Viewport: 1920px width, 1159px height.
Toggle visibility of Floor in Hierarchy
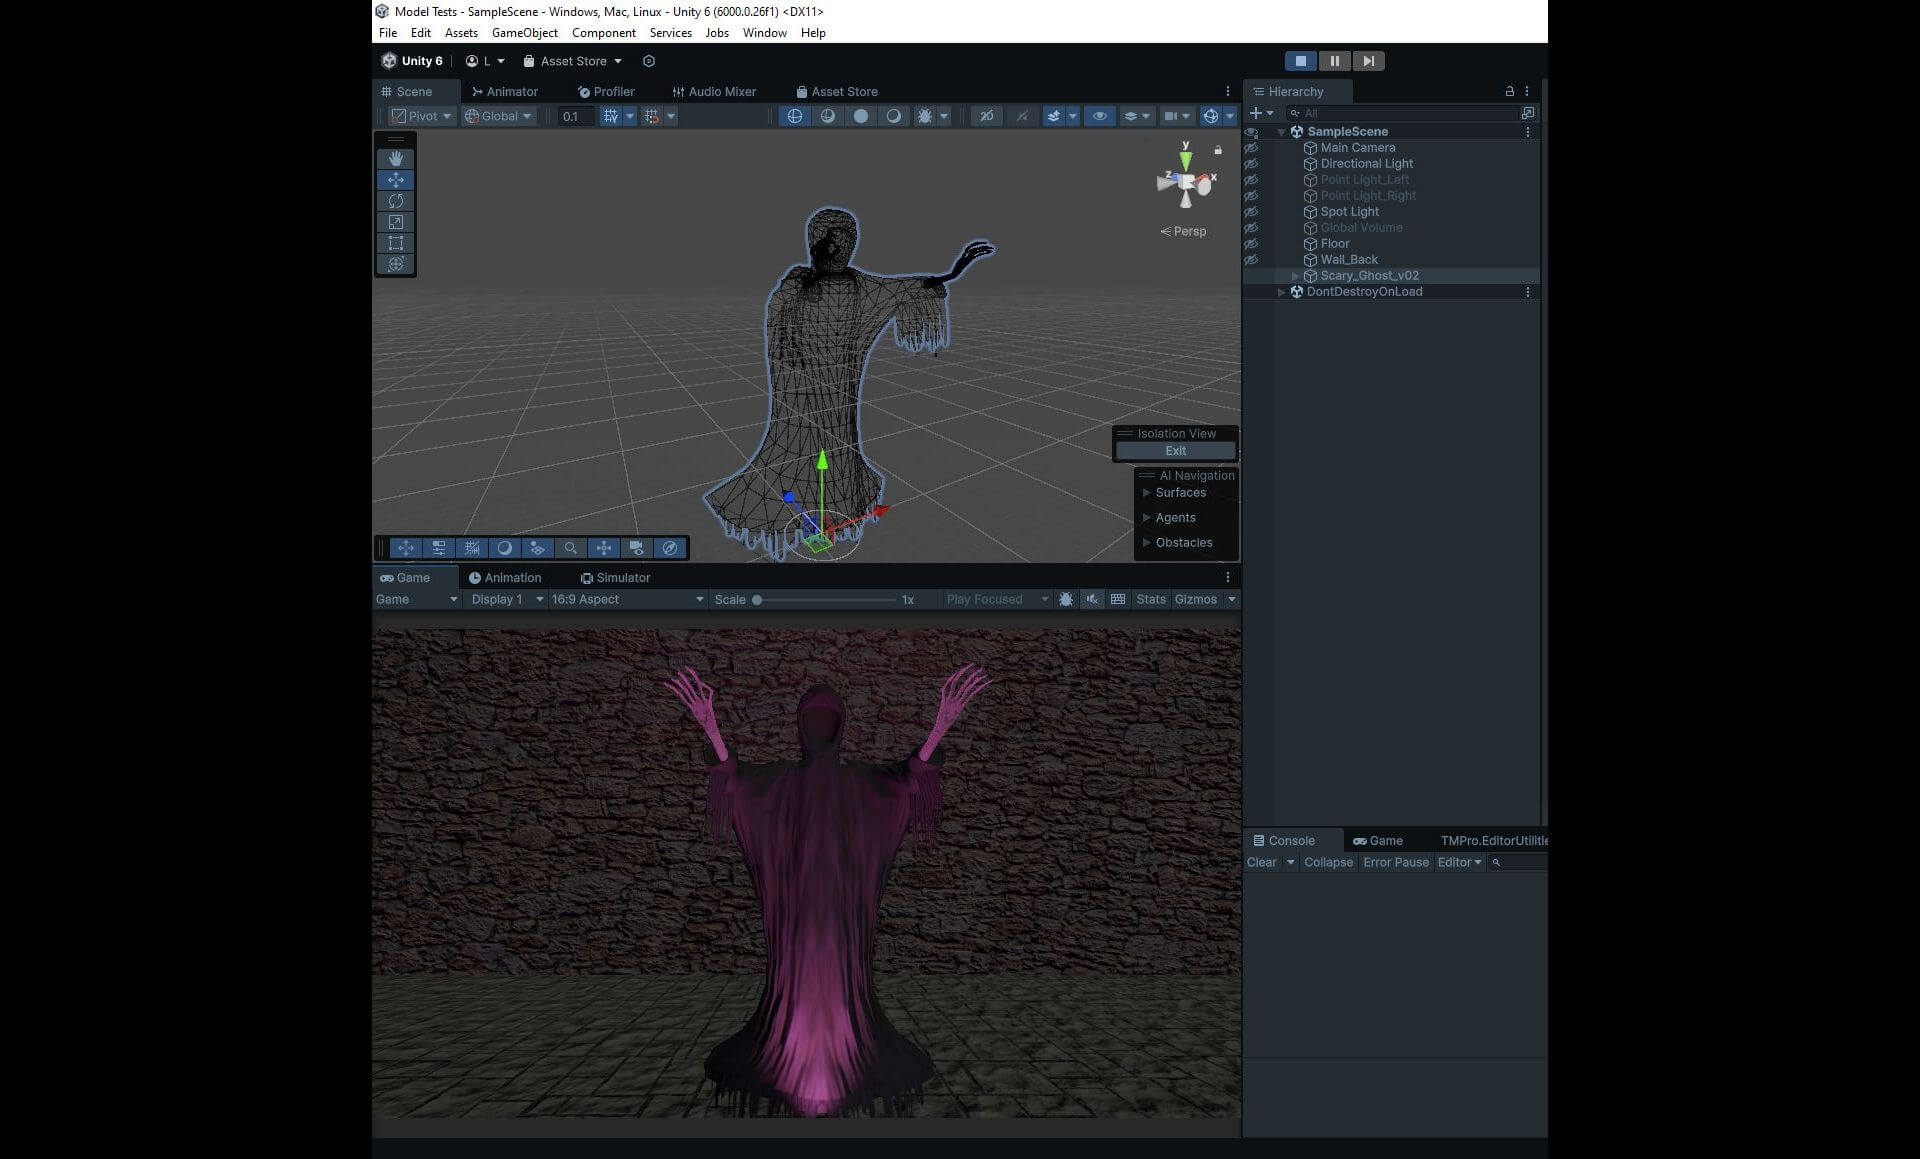[x=1251, y=244]
